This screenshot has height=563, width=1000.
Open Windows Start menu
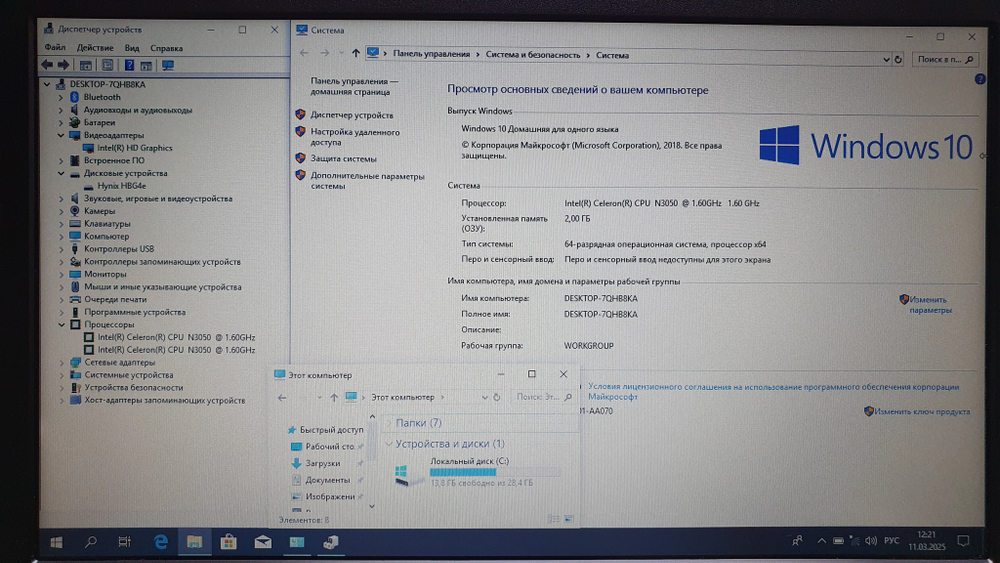tap(56, 542)
